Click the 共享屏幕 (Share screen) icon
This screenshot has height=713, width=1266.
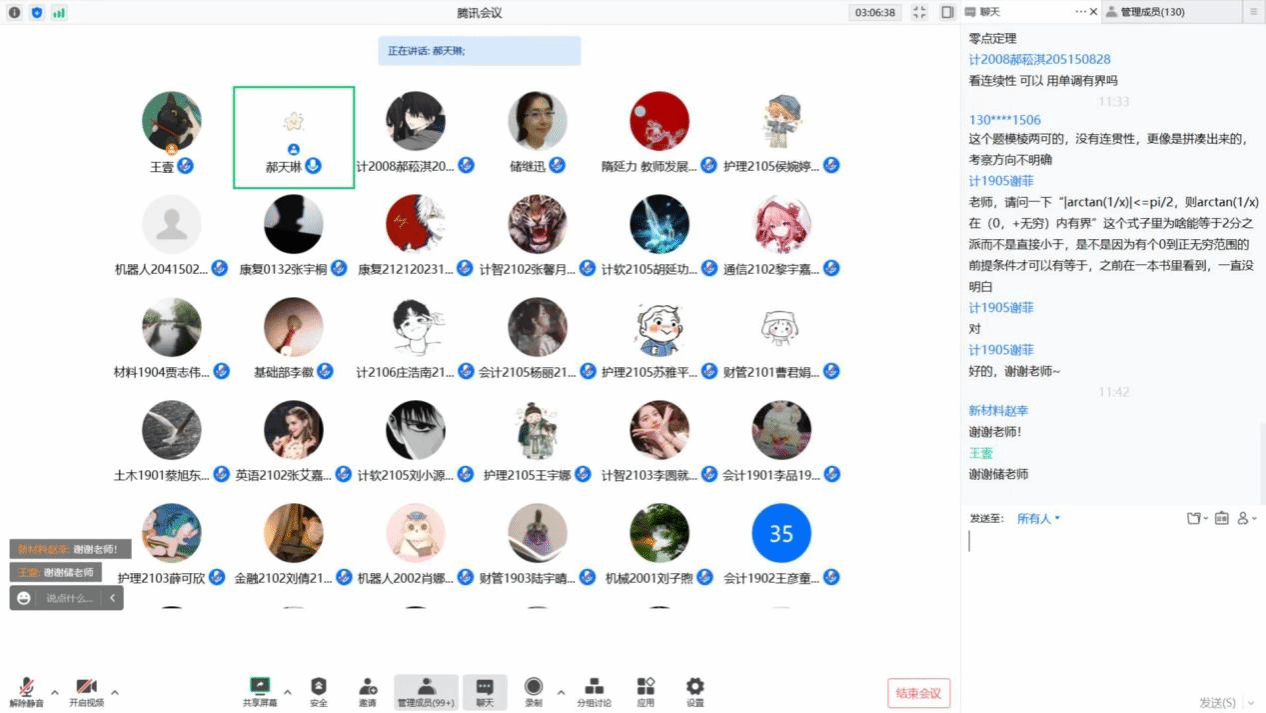point(260,688)
